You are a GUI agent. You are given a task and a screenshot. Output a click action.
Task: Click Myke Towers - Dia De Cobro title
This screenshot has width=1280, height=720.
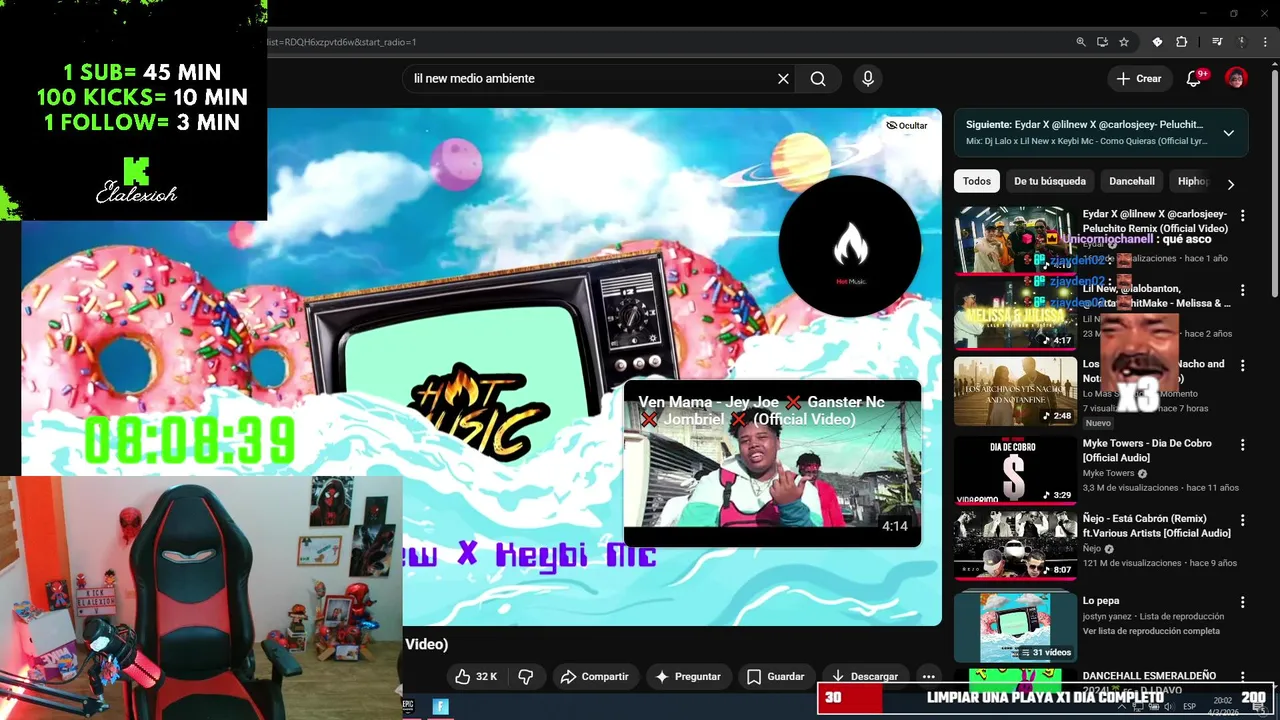coord(1147,450)
